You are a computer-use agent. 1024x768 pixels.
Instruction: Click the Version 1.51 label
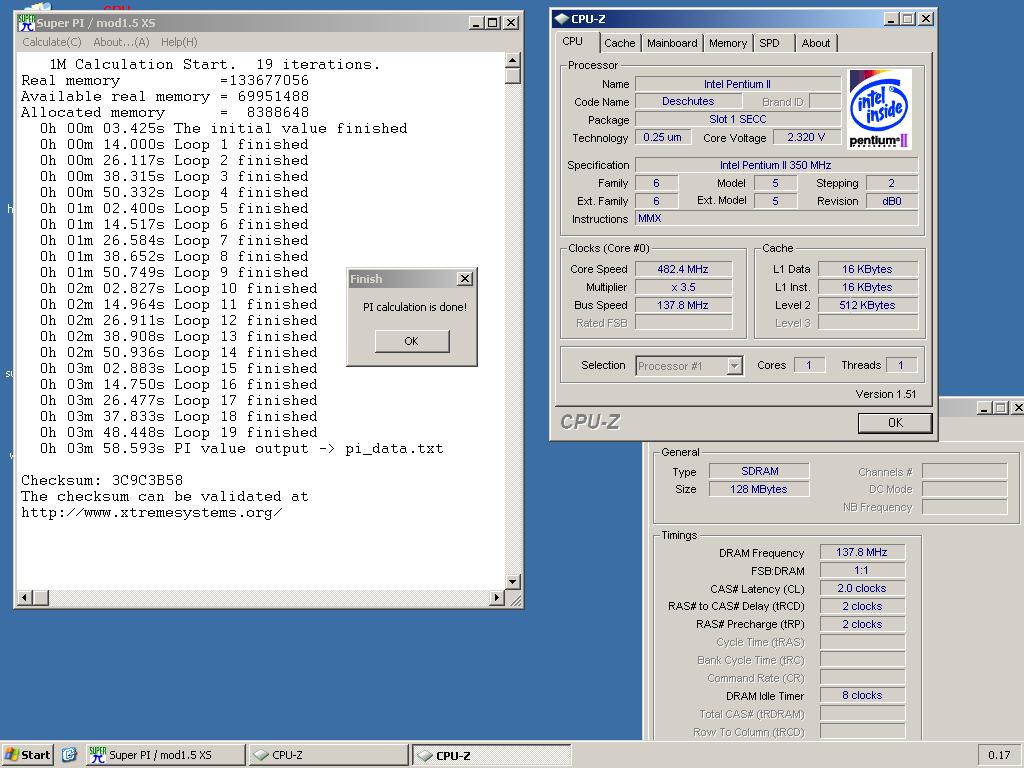click(x=886, y=394)
